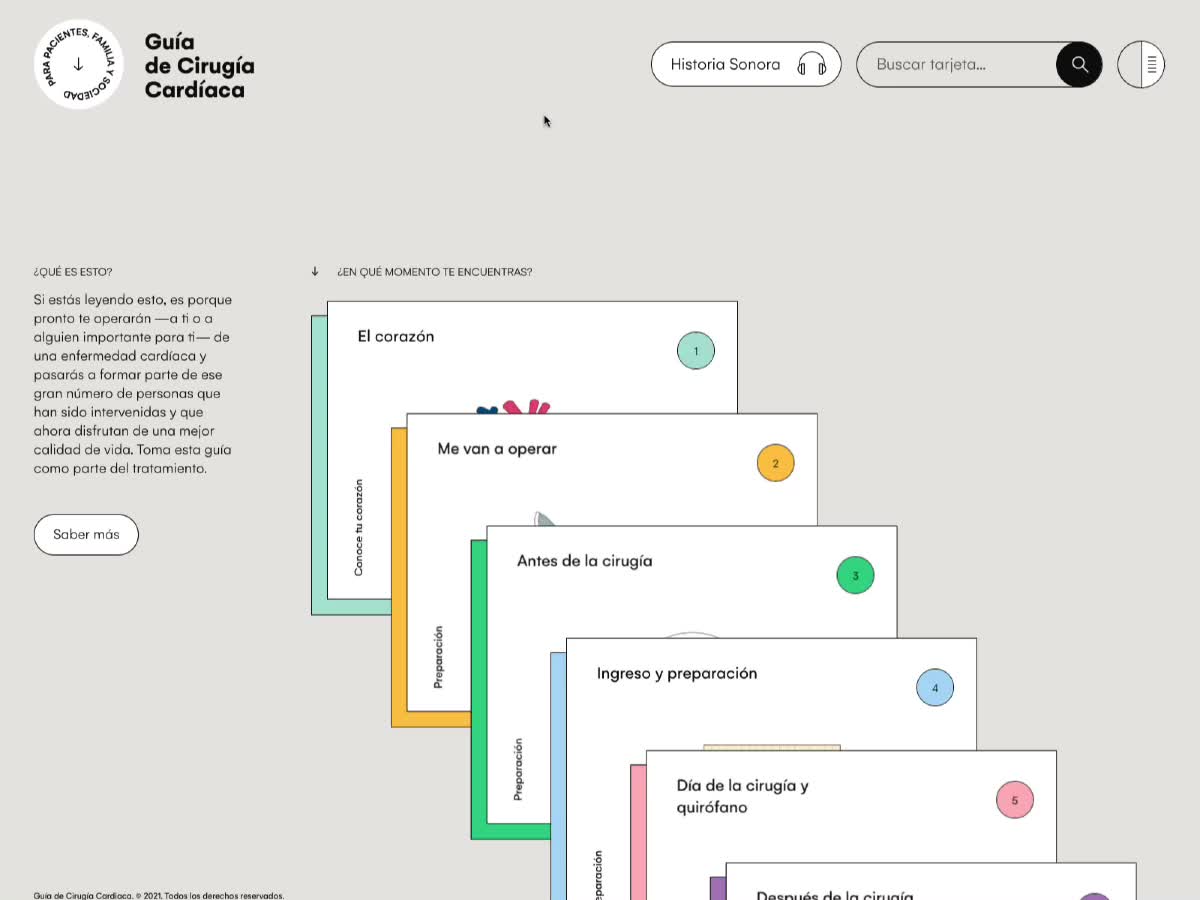
Task: Click the ¿En qué momento te encuentras? heading
Action: [x=434, y=272]
